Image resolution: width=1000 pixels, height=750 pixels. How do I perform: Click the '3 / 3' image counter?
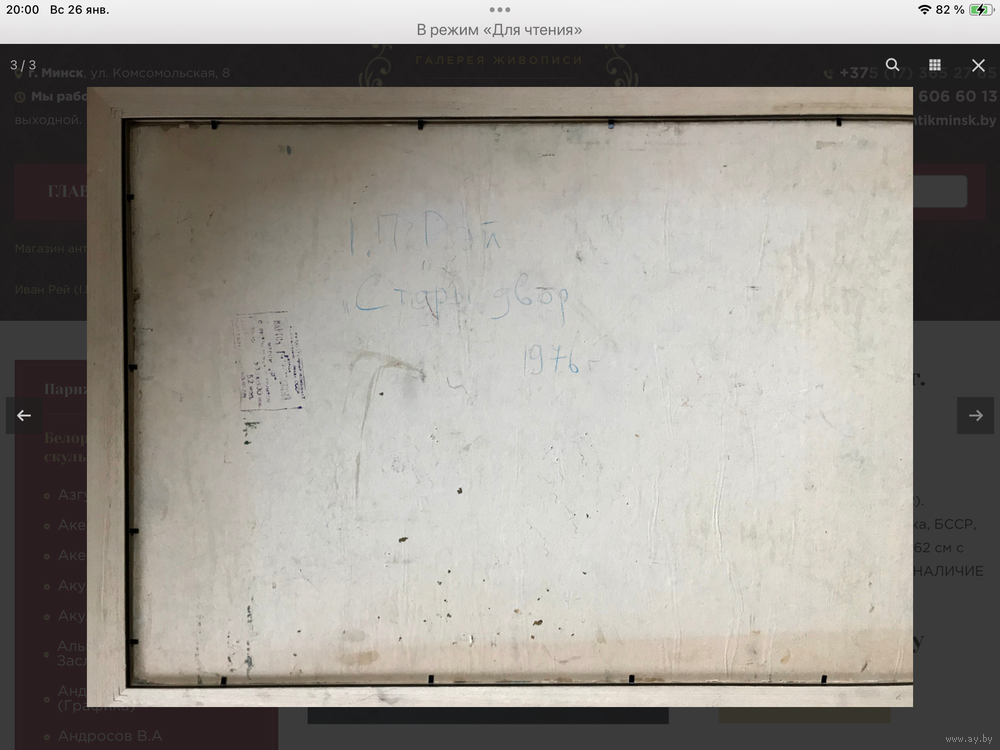[23, 65]
